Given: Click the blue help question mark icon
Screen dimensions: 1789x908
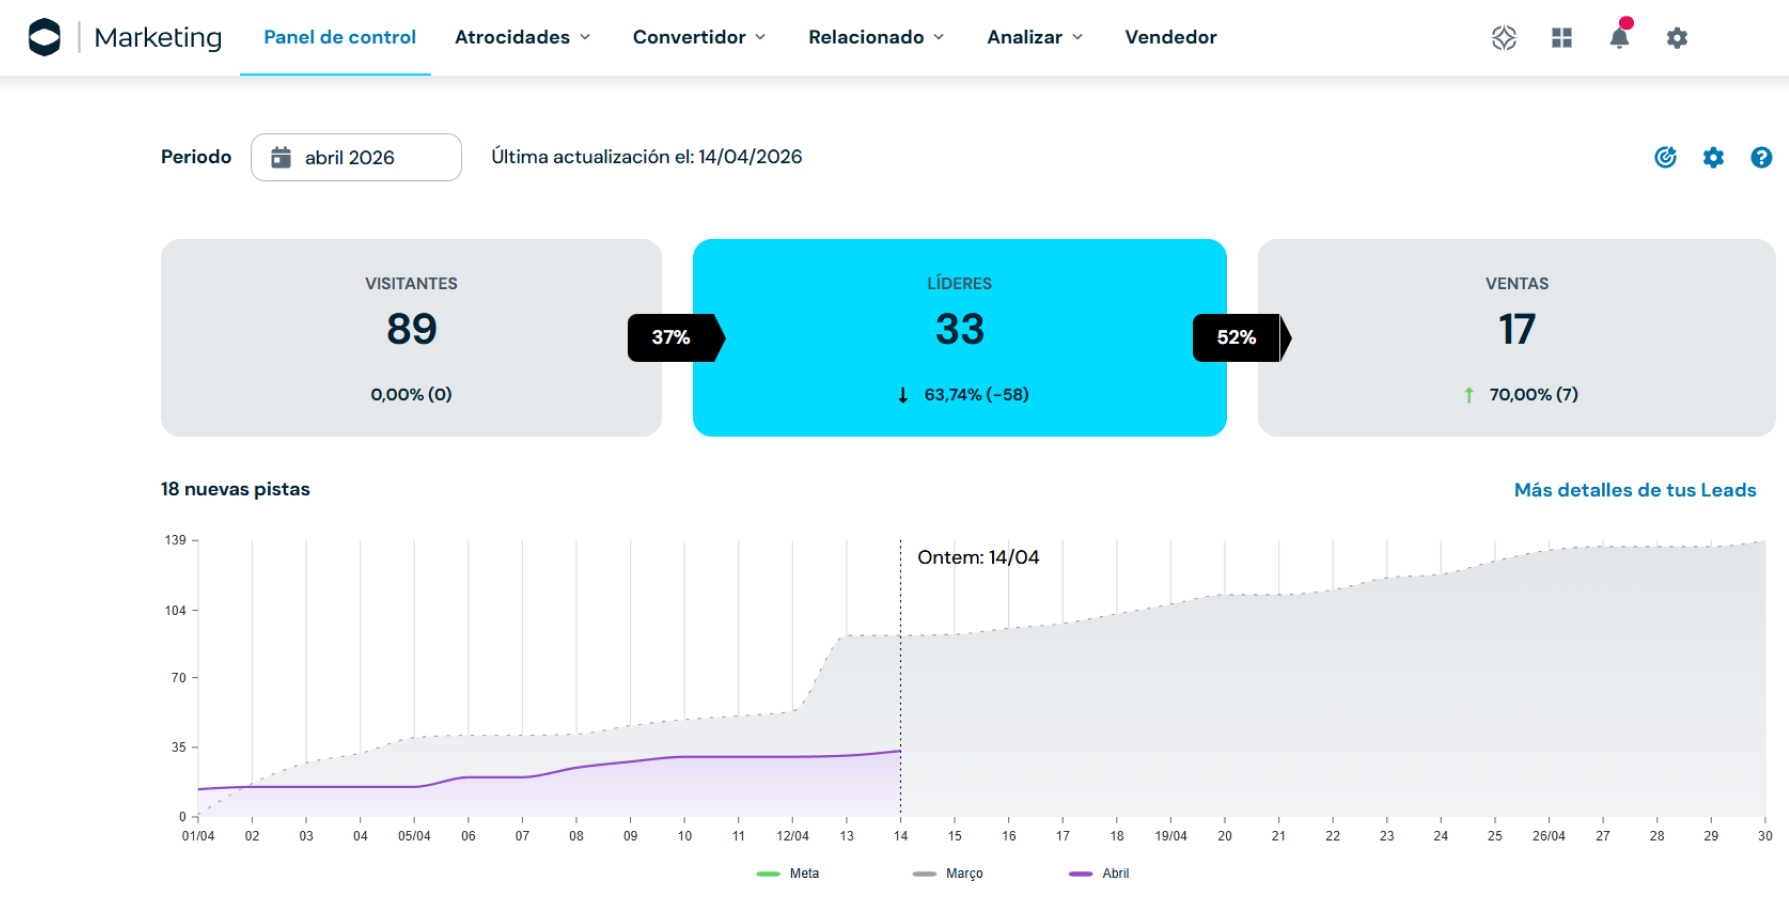Looking at the screenshot, I should (1761, 157).
